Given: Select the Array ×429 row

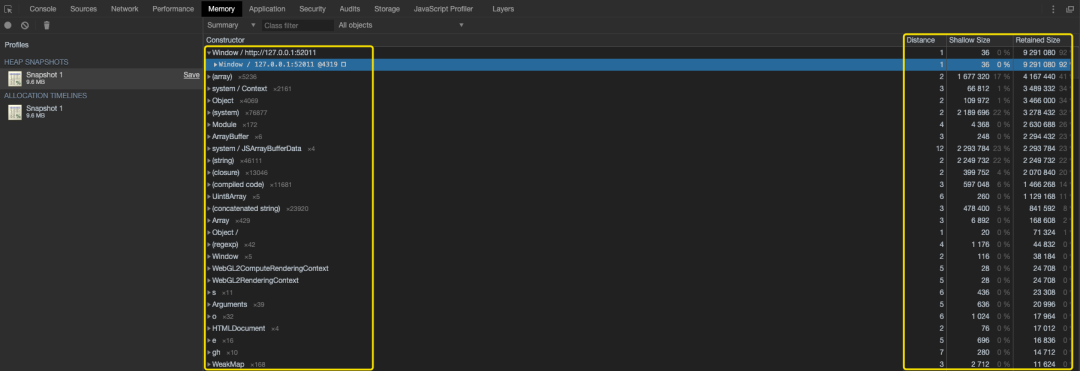Looking at the screenshot, I should tap(639, 221).
